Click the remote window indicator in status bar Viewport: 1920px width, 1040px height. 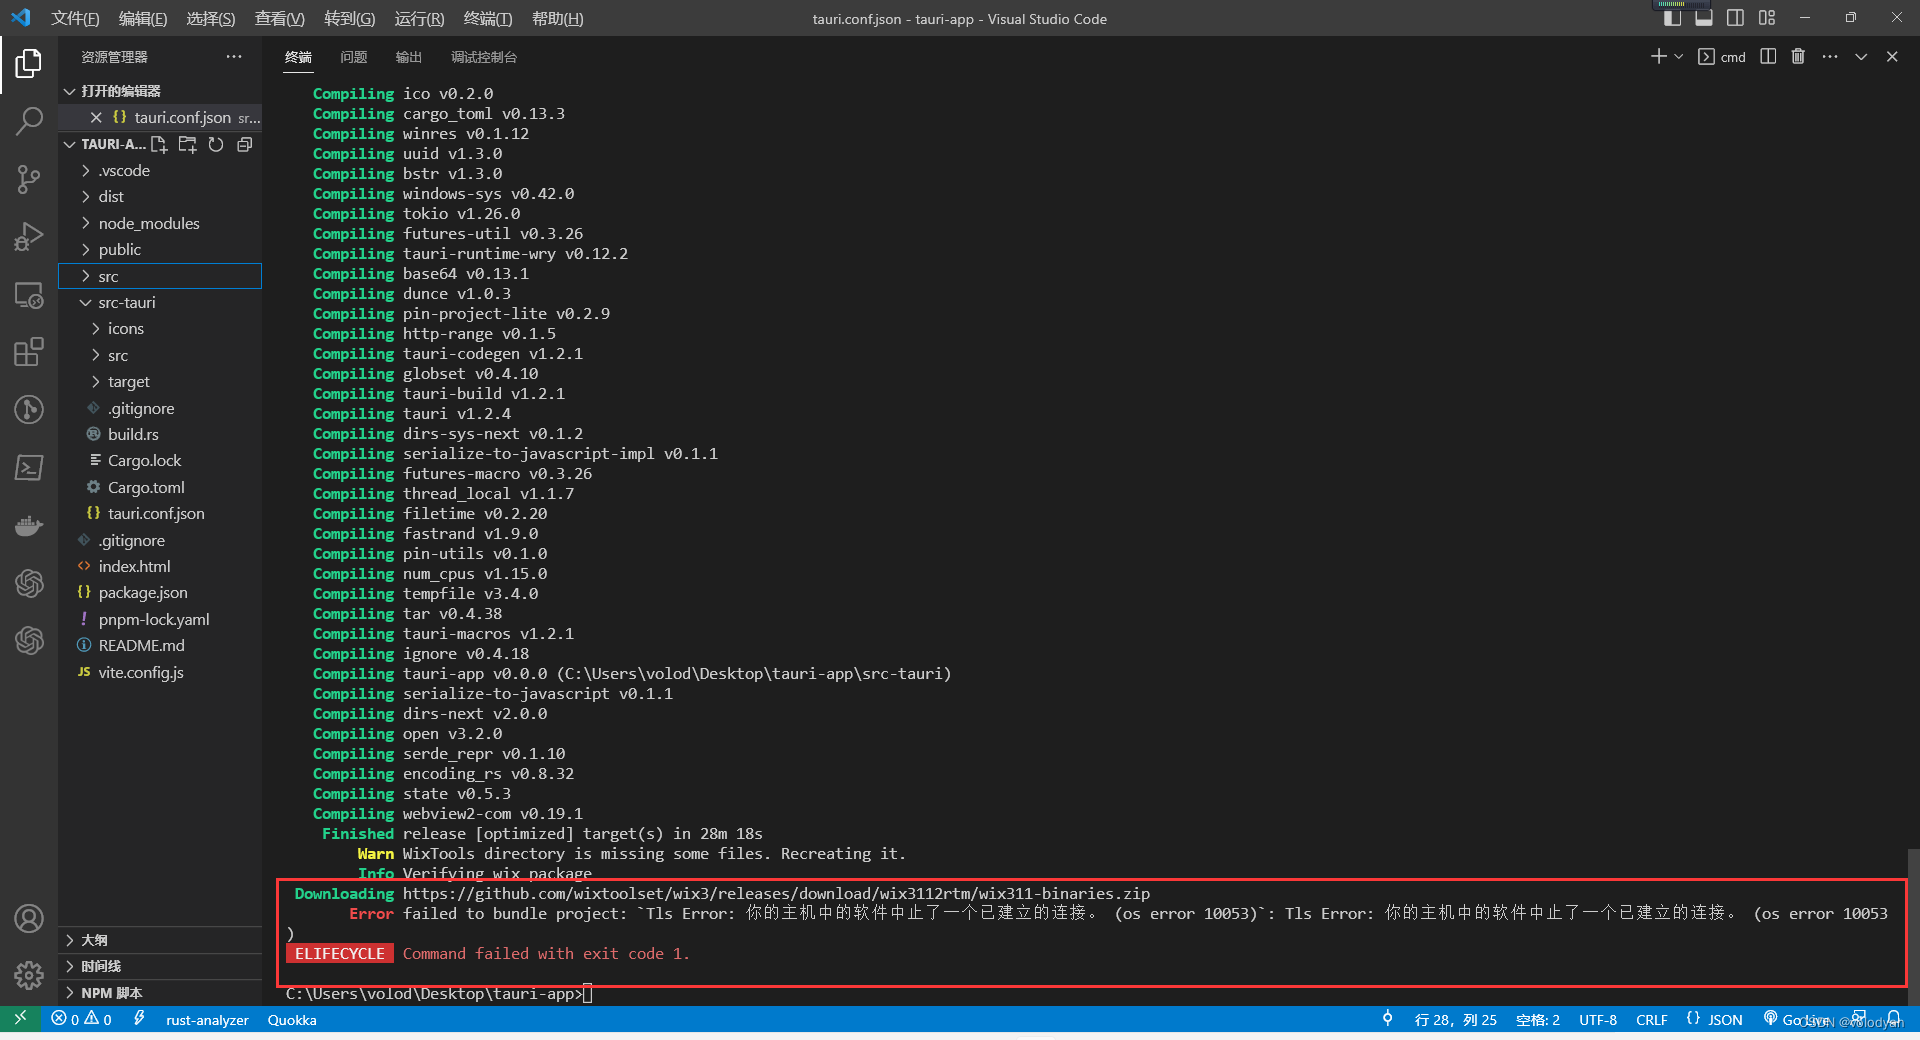pyautogui.click(x=20, y=1019)
